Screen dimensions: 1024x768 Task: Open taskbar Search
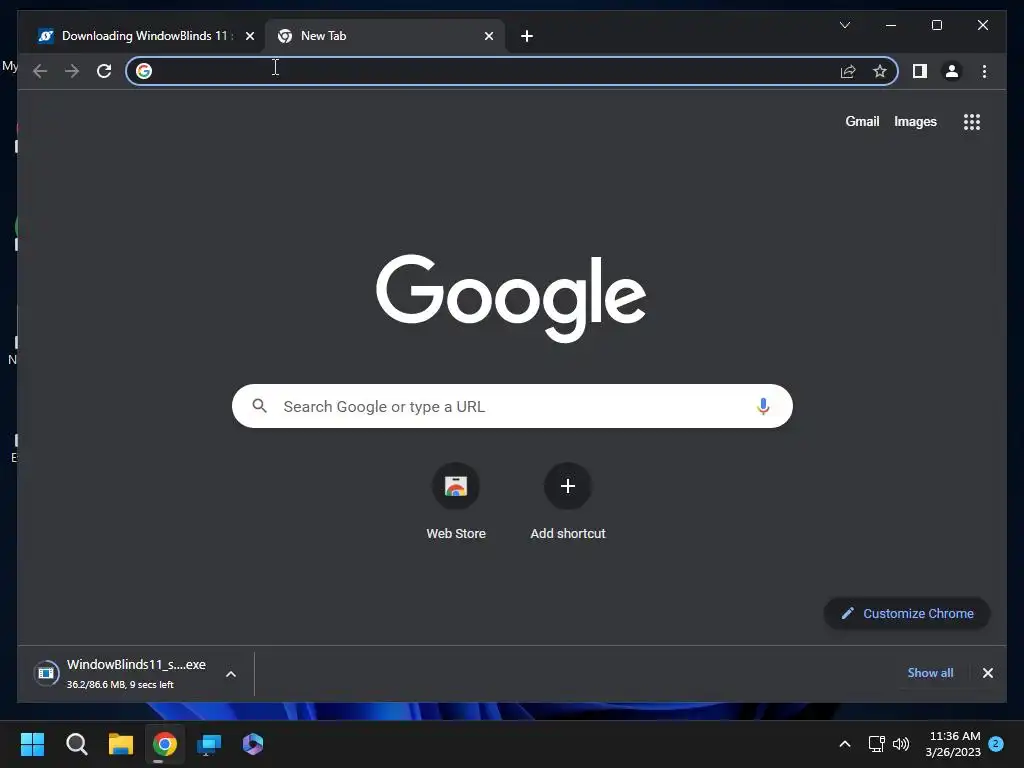pos(77,744)
